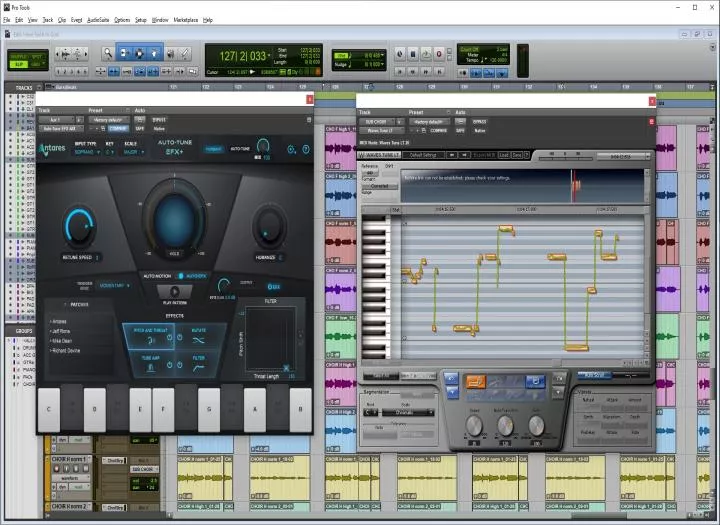Open the Marketplace menu
This screenshot has width=720, height=525.
(186, 20)
